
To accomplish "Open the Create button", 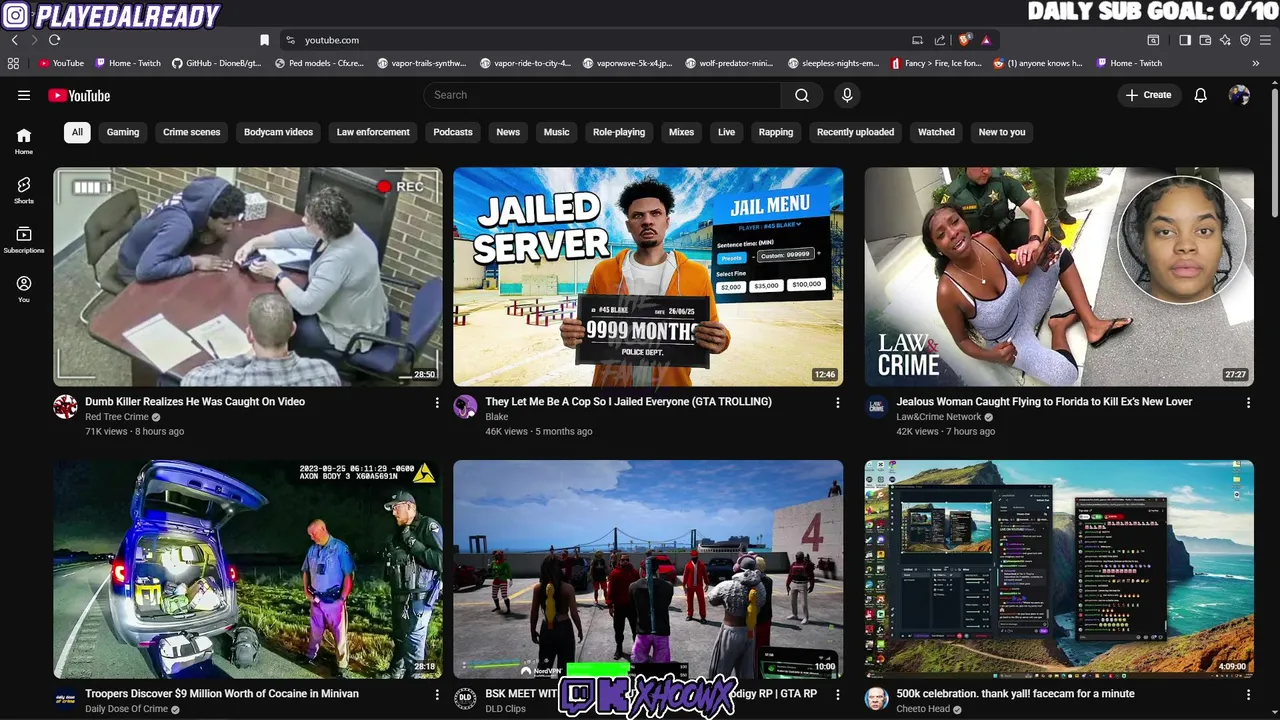I will (1148, 95).
